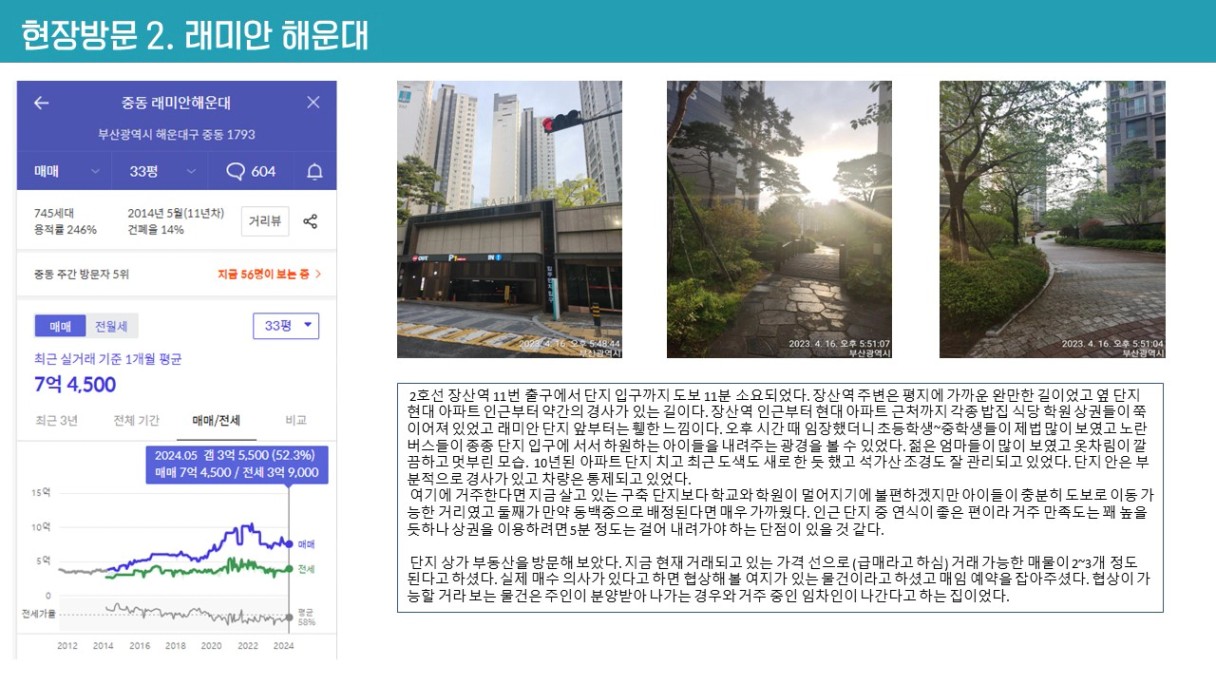Viewport: 1216px width, 684px height.
Task: Open the sunlit stone path photo
Action: [779, 219]
